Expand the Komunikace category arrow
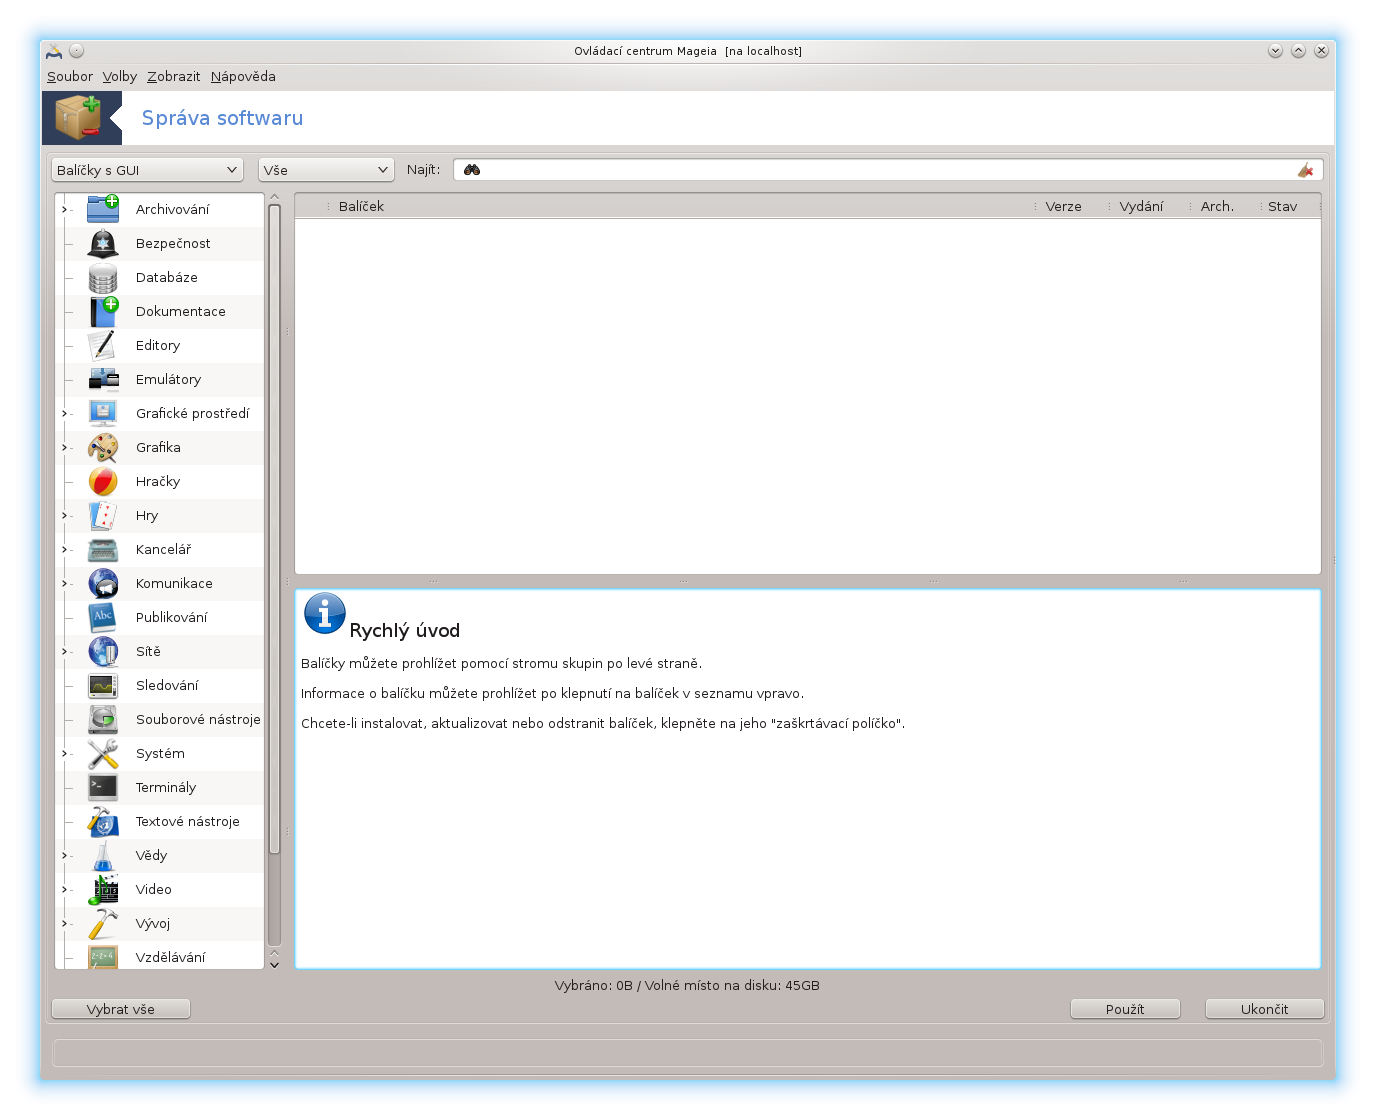Screen dimensions: 1376x1120 (x=65, y=583)
